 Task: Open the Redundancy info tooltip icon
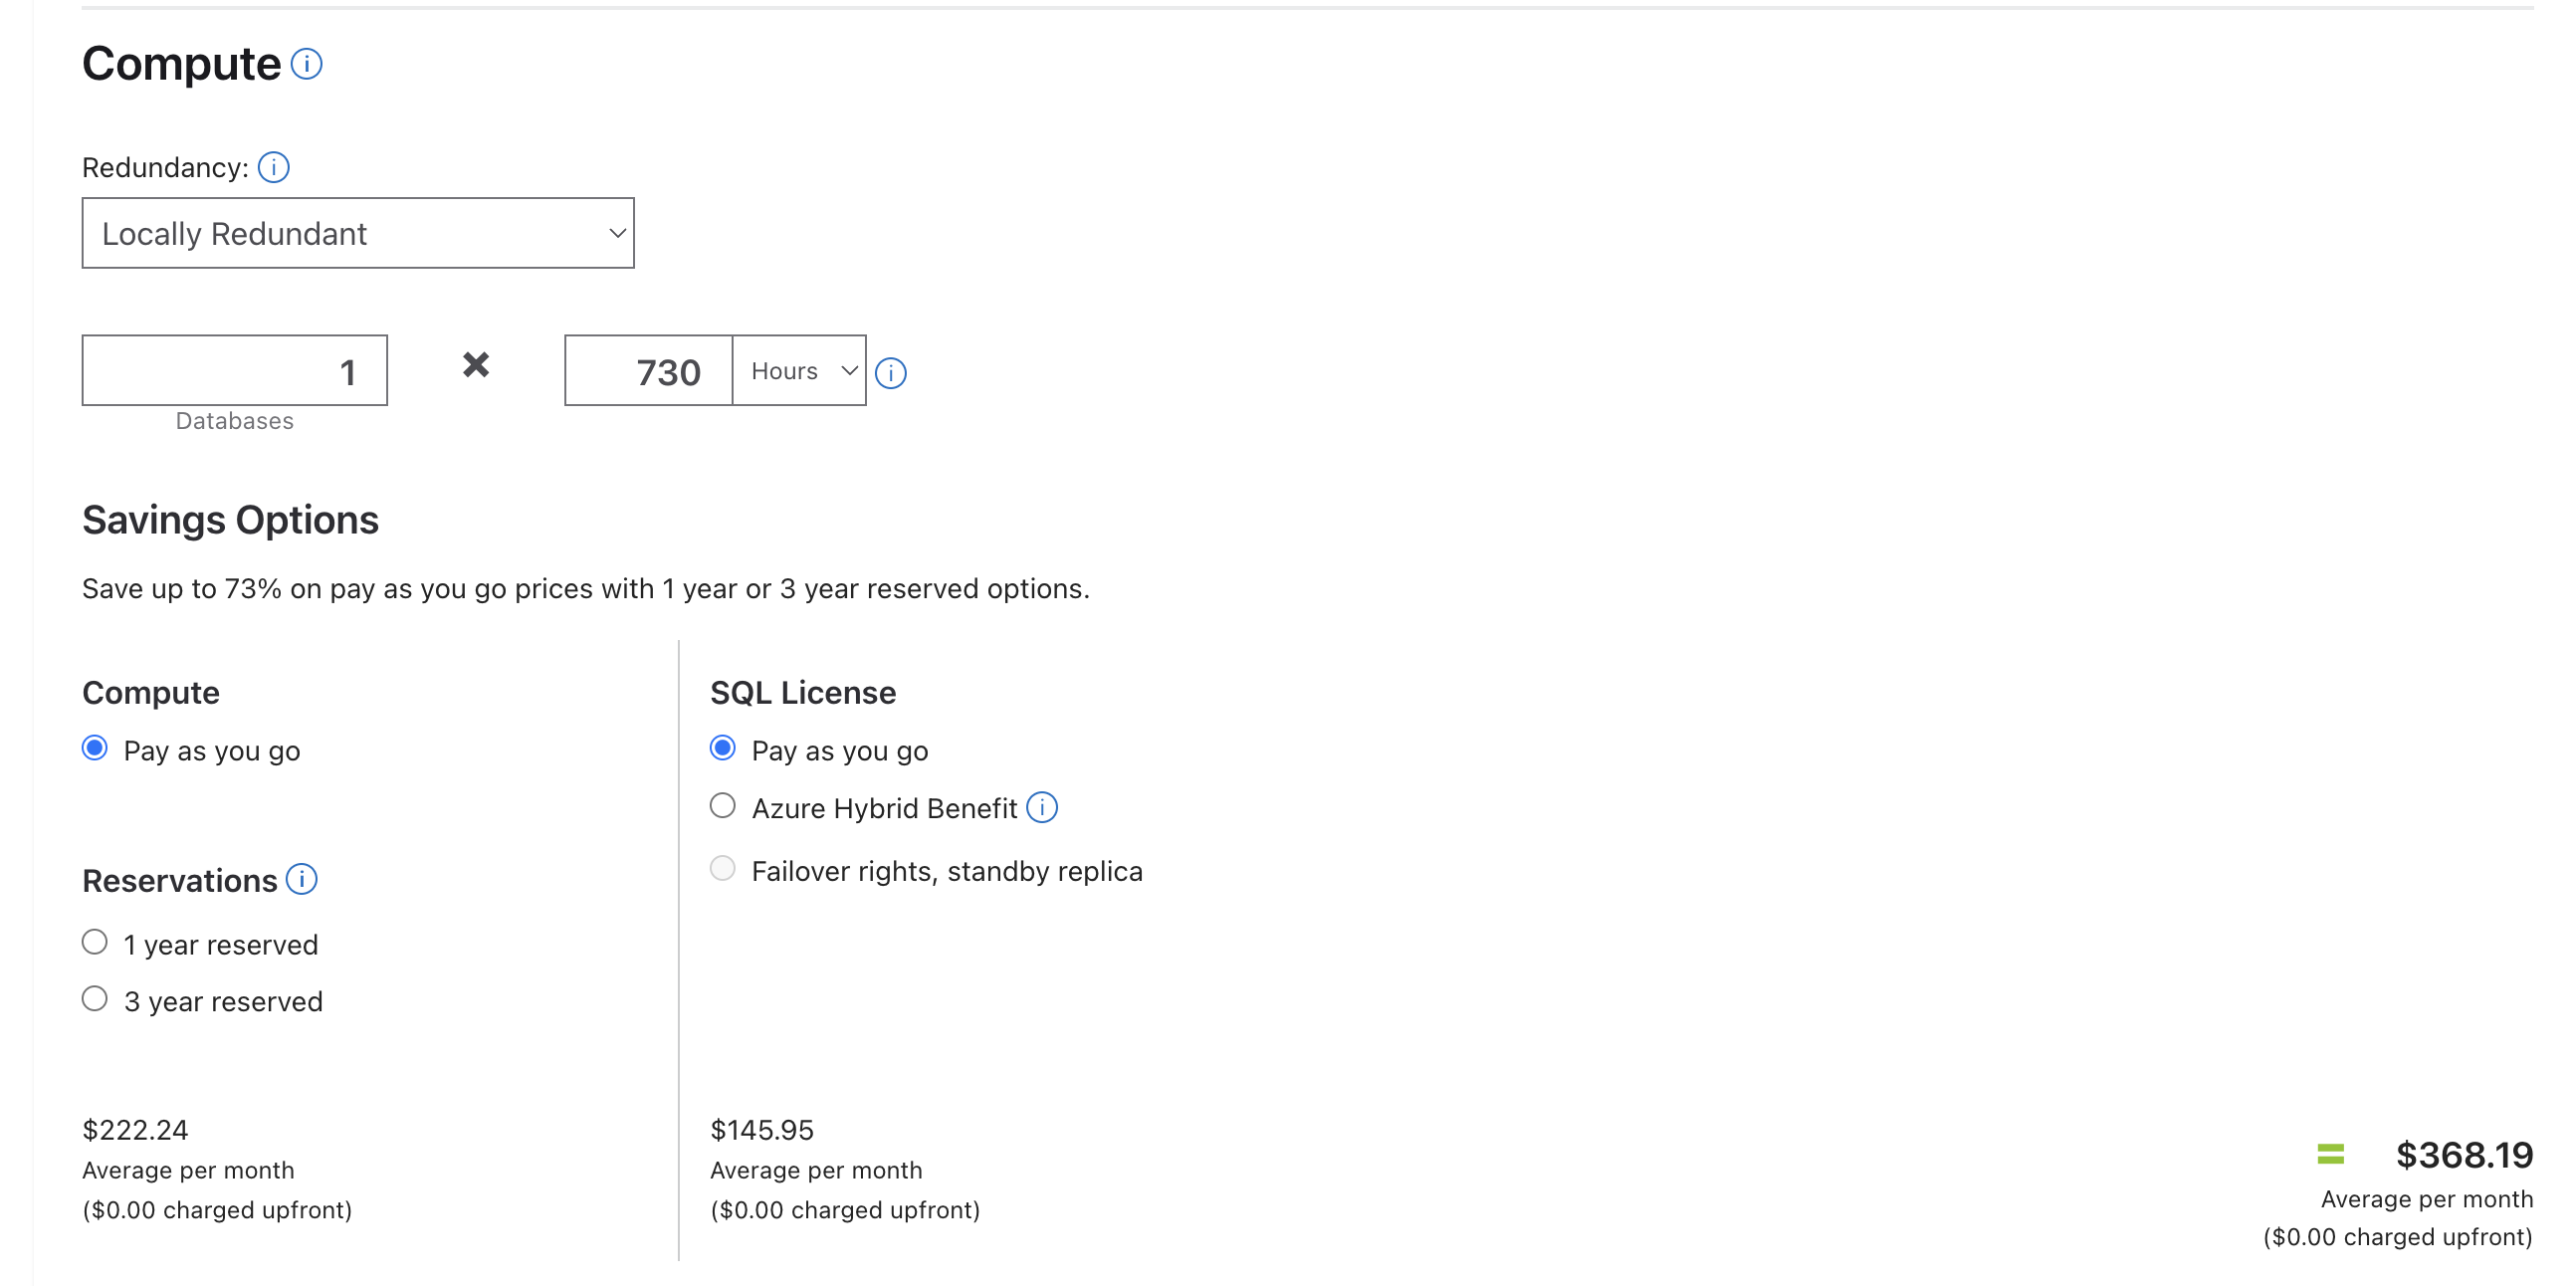click(x=273, y=167)
